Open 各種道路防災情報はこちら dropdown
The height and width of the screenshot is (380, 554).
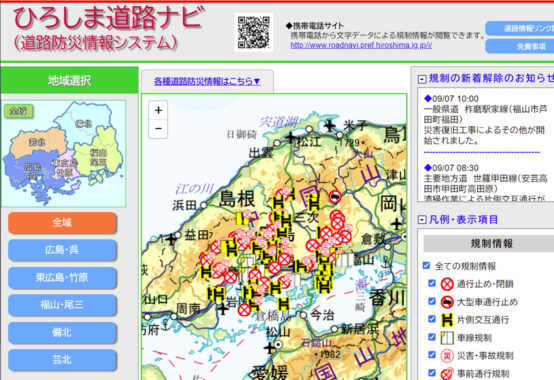coord(207,81)
